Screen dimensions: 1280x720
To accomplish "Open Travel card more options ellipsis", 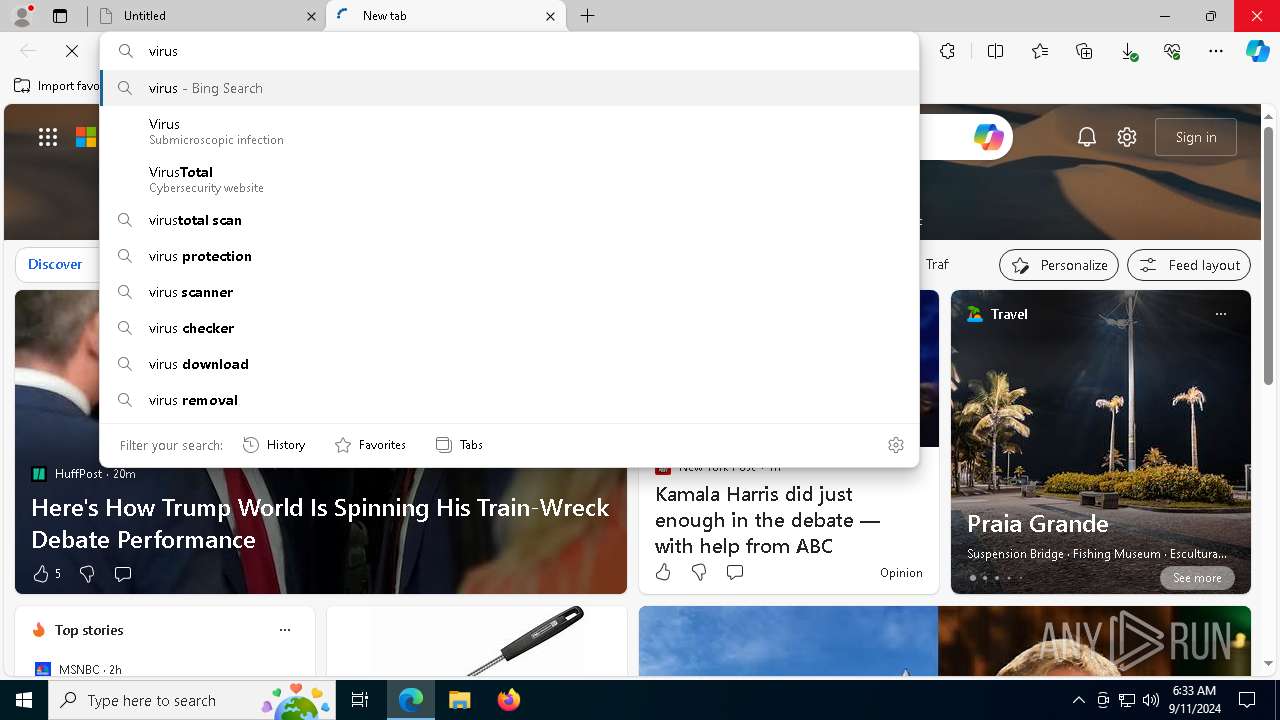I will [x=1220, y=314].
